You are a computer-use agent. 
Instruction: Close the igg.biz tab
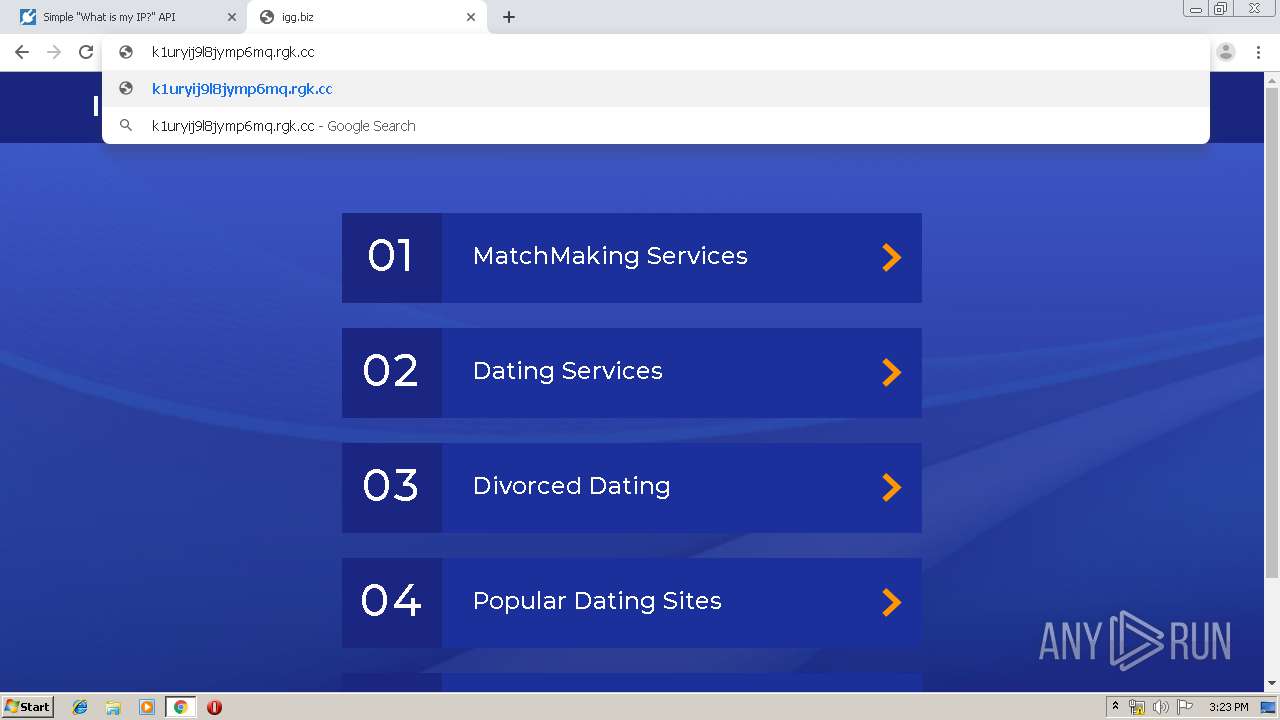pos(471,17)
